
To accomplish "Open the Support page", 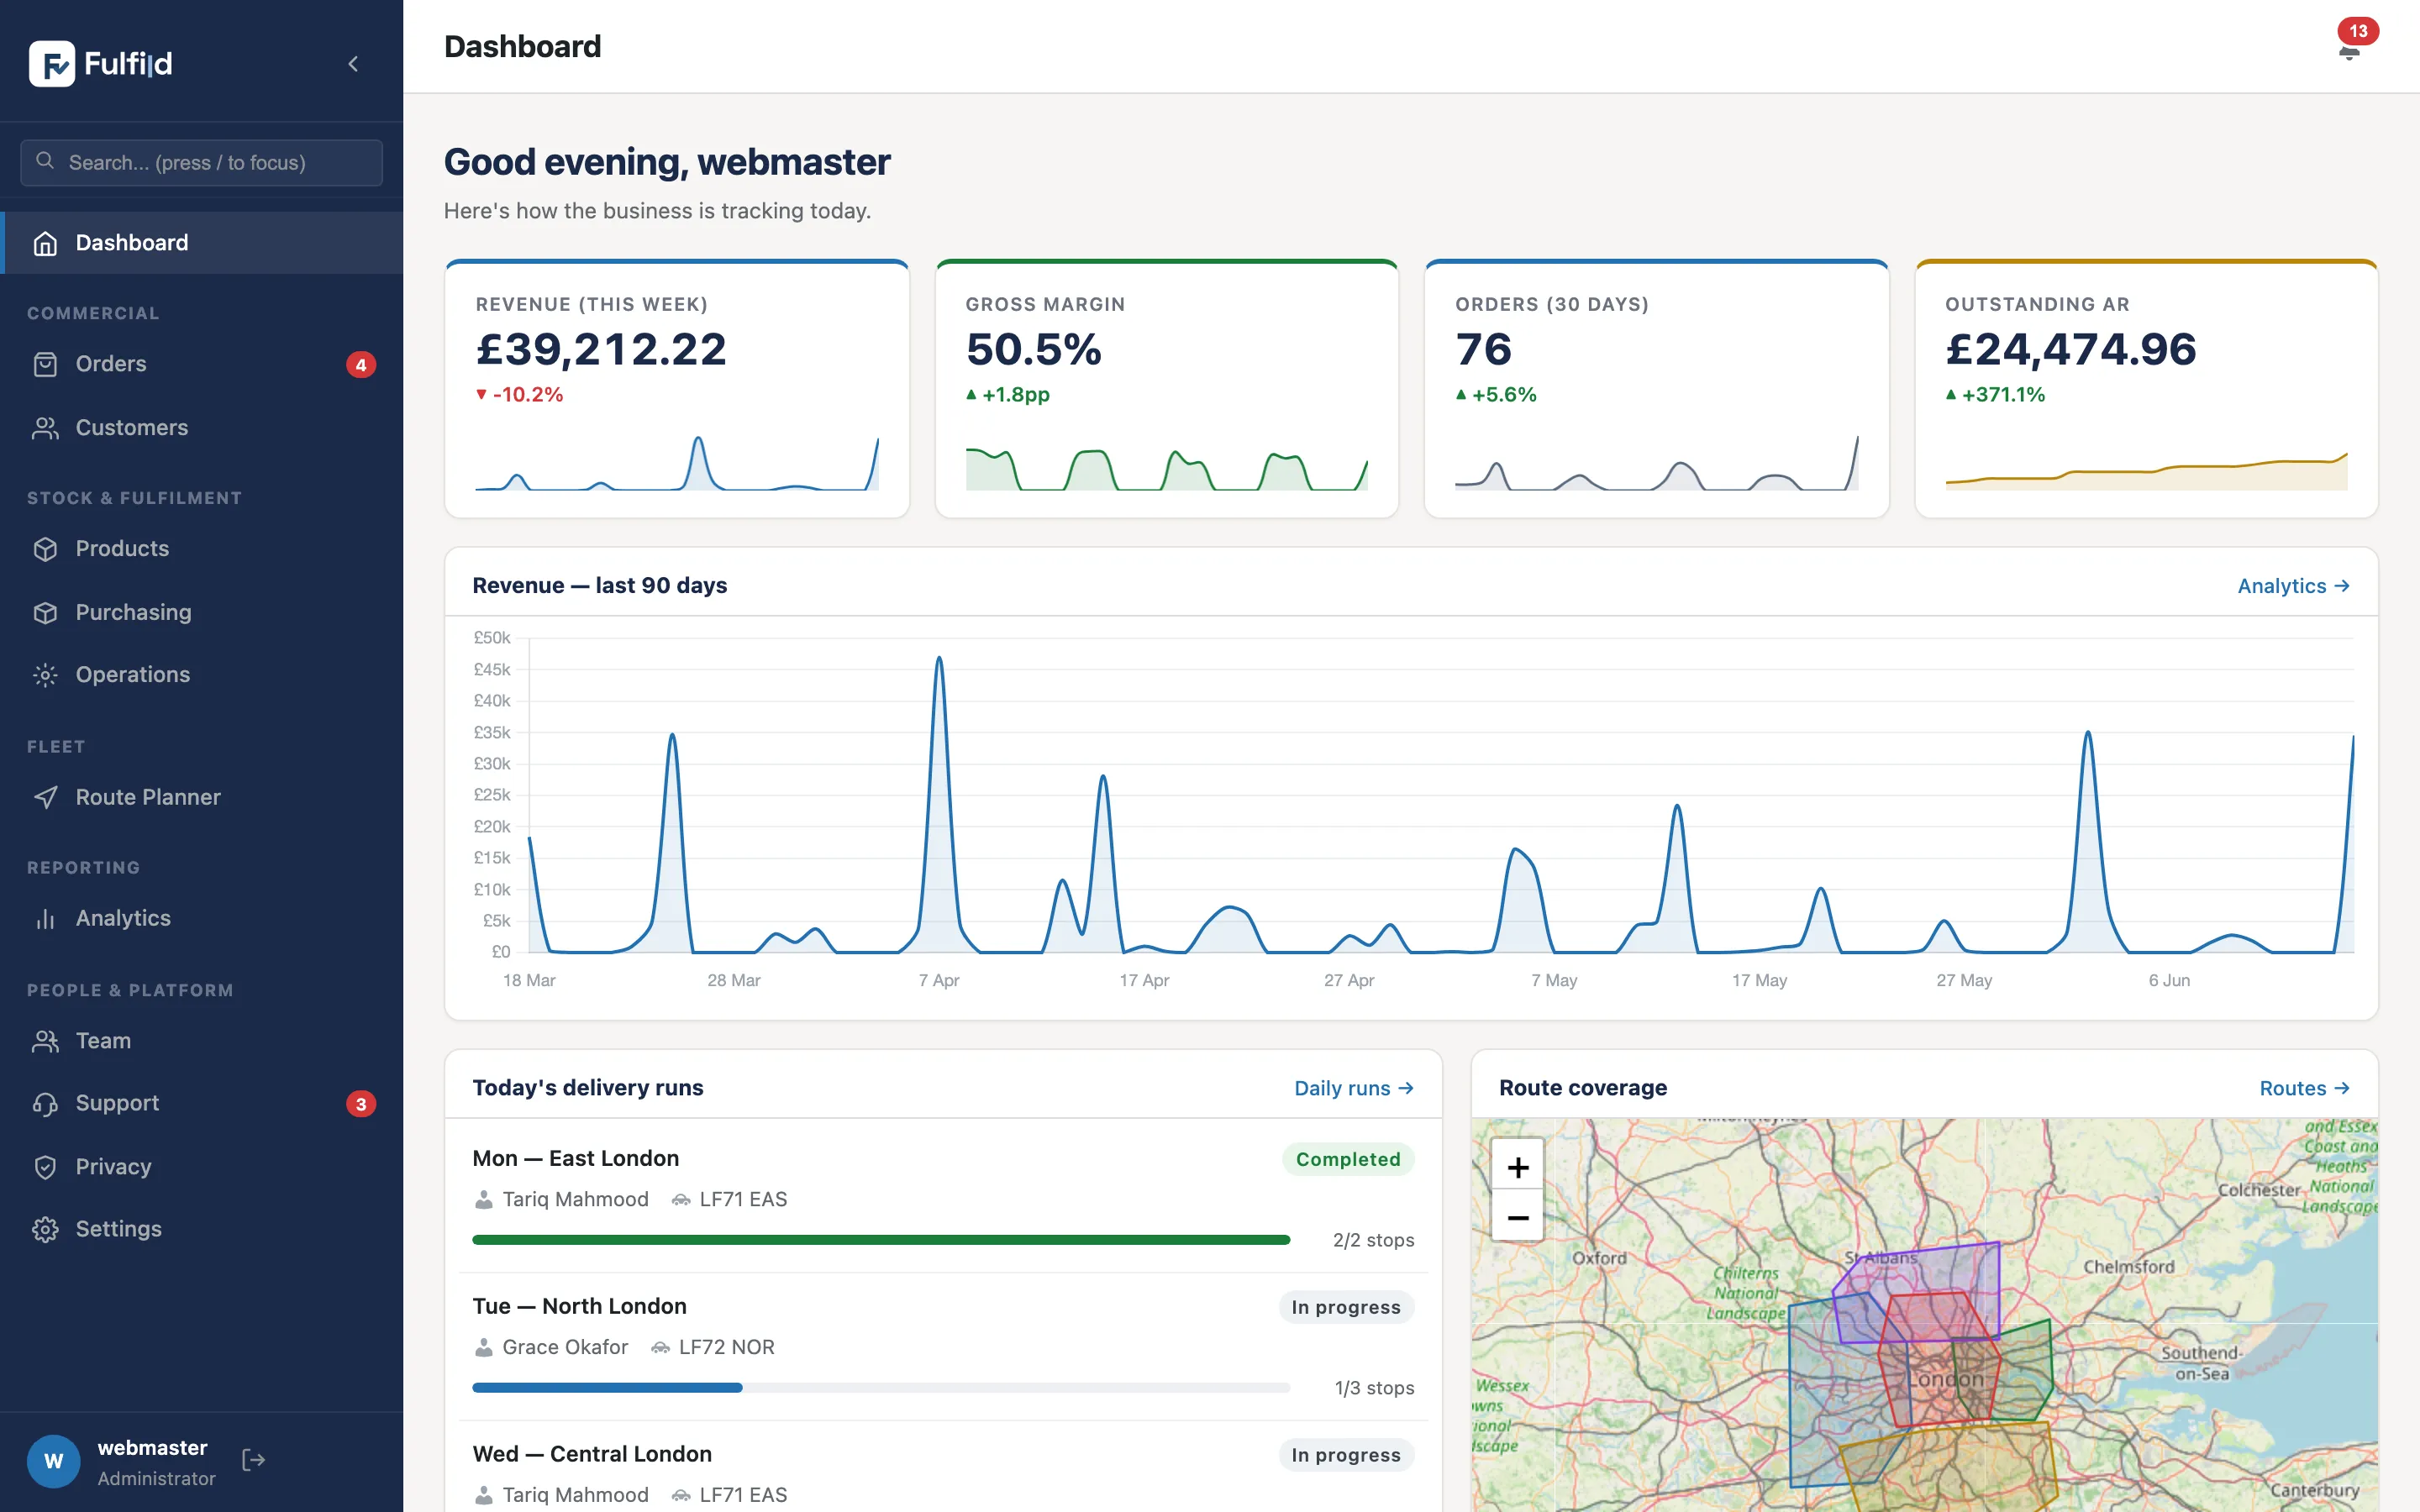I will click(x=201, y=1103).
